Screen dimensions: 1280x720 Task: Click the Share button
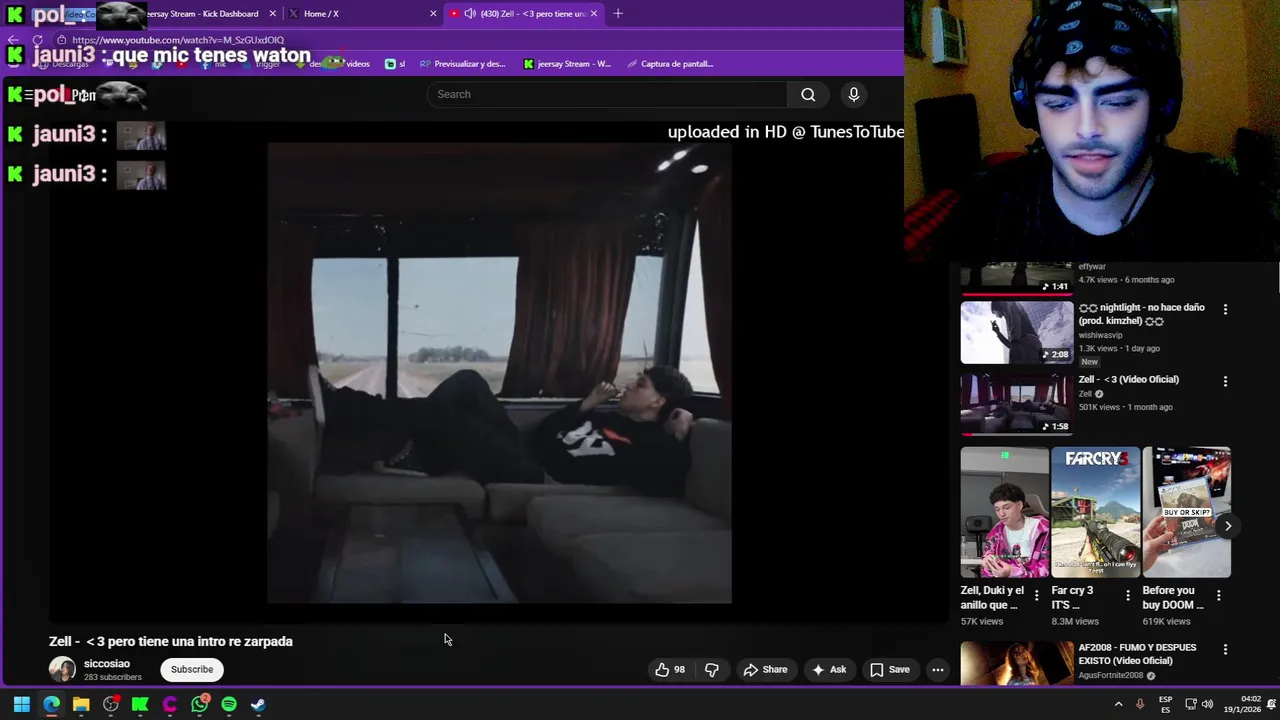(x=765, y=670)
